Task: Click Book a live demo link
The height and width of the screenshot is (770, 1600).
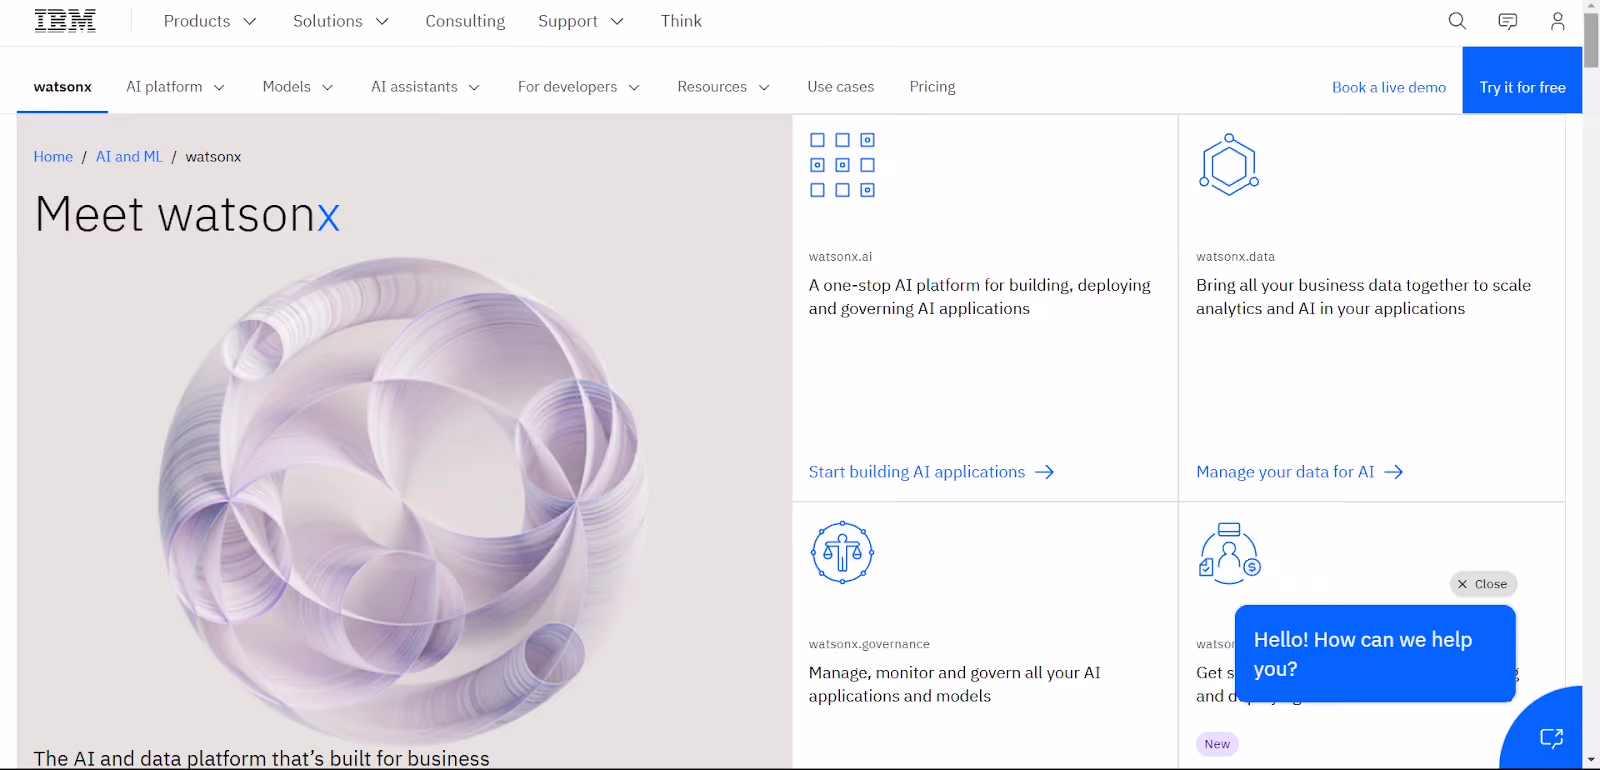Action: pyautogui.click(x=1389, y=88)
